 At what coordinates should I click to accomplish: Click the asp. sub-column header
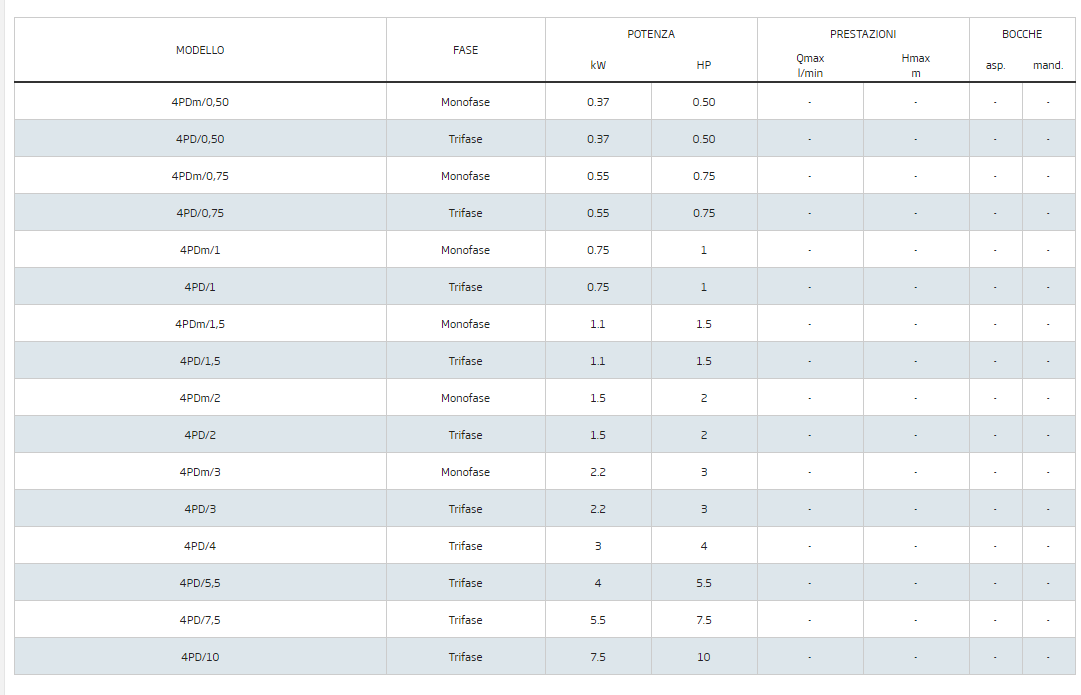coord(995,66)
